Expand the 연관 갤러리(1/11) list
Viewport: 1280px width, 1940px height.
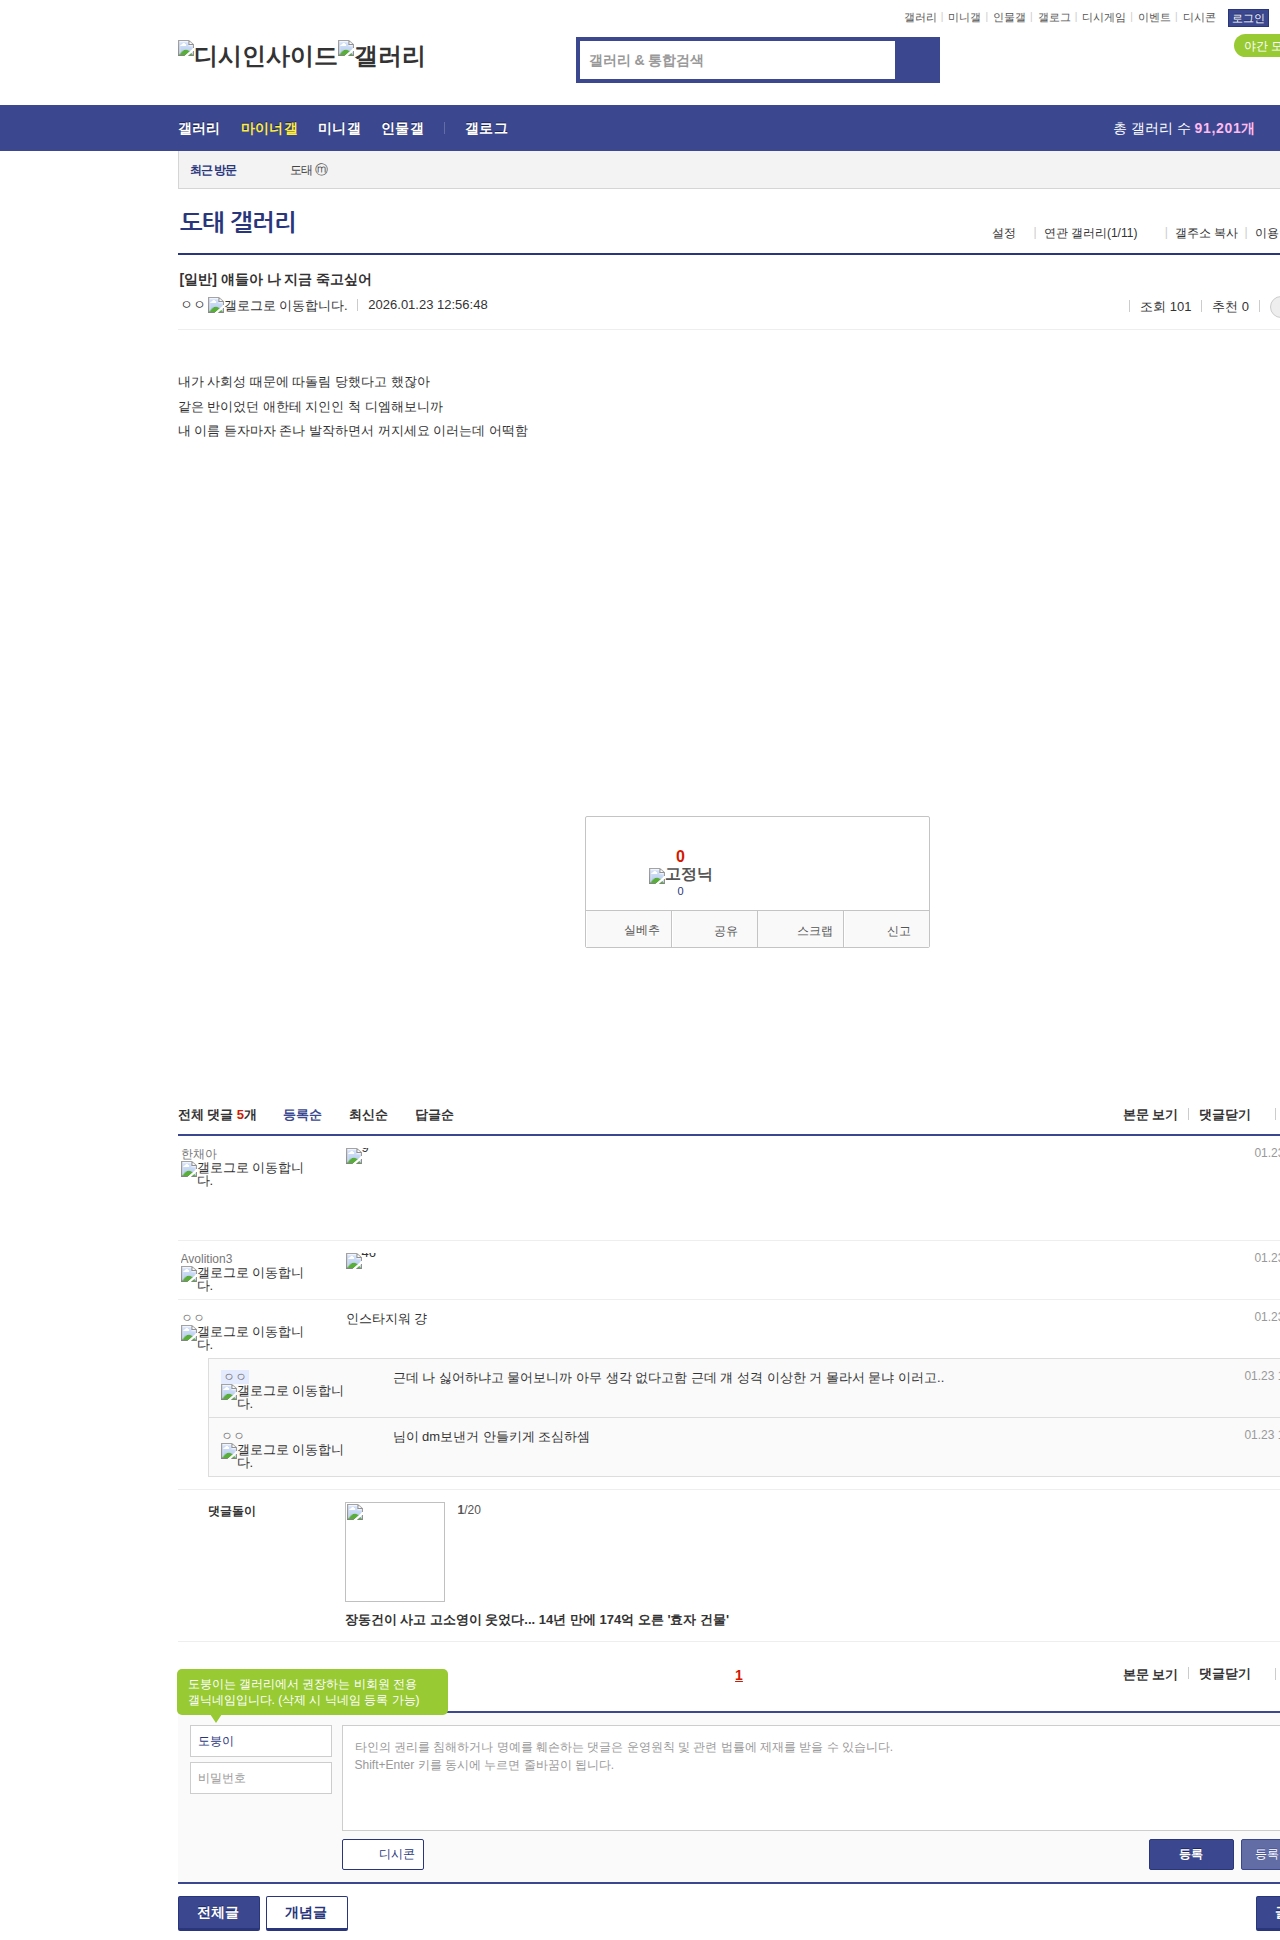1090,233
